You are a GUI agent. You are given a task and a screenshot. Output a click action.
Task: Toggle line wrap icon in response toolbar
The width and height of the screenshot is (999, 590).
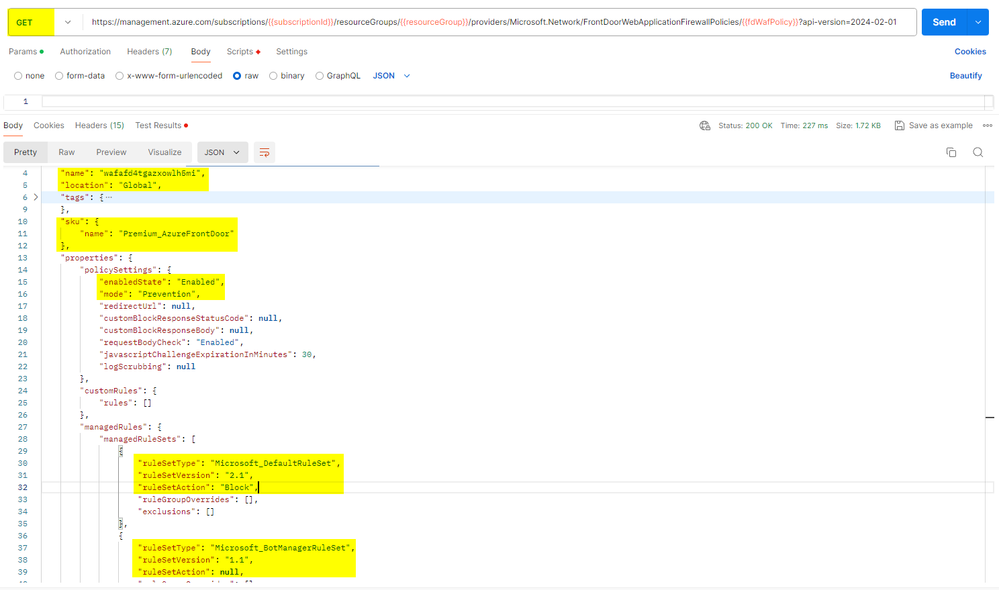(x=264, y=152)
